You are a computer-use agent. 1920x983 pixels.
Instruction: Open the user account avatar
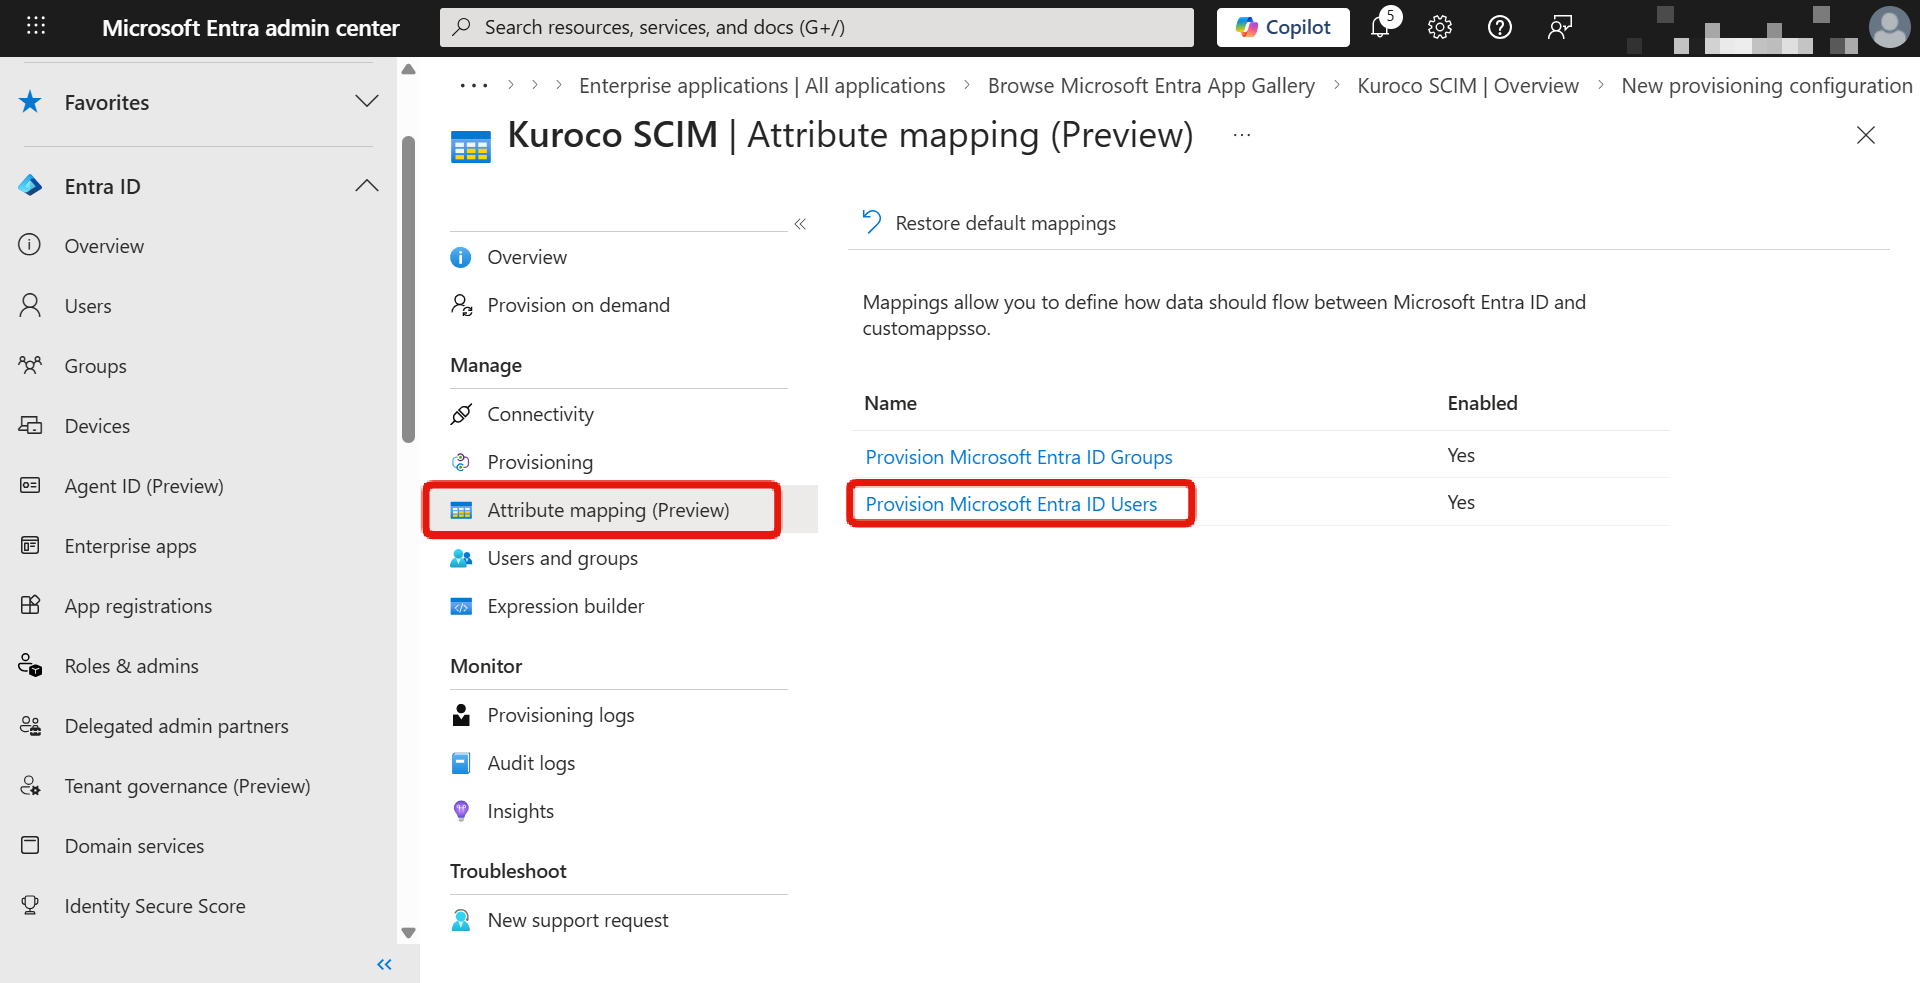coord(1889,27)
